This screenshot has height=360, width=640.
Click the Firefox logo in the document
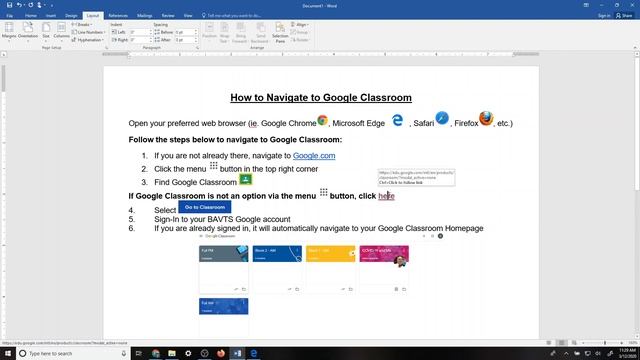pyautogui.click(x=486, y=118)
